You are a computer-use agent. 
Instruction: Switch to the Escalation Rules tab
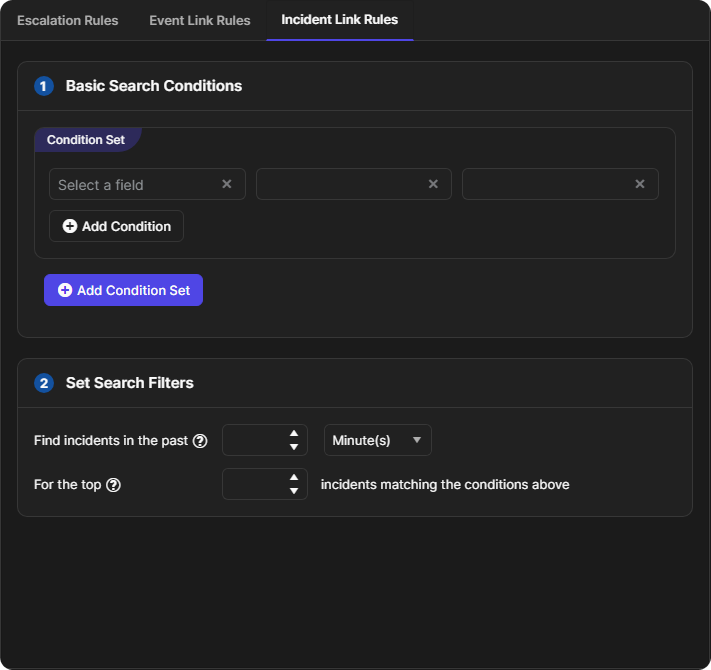click(68, 20)
